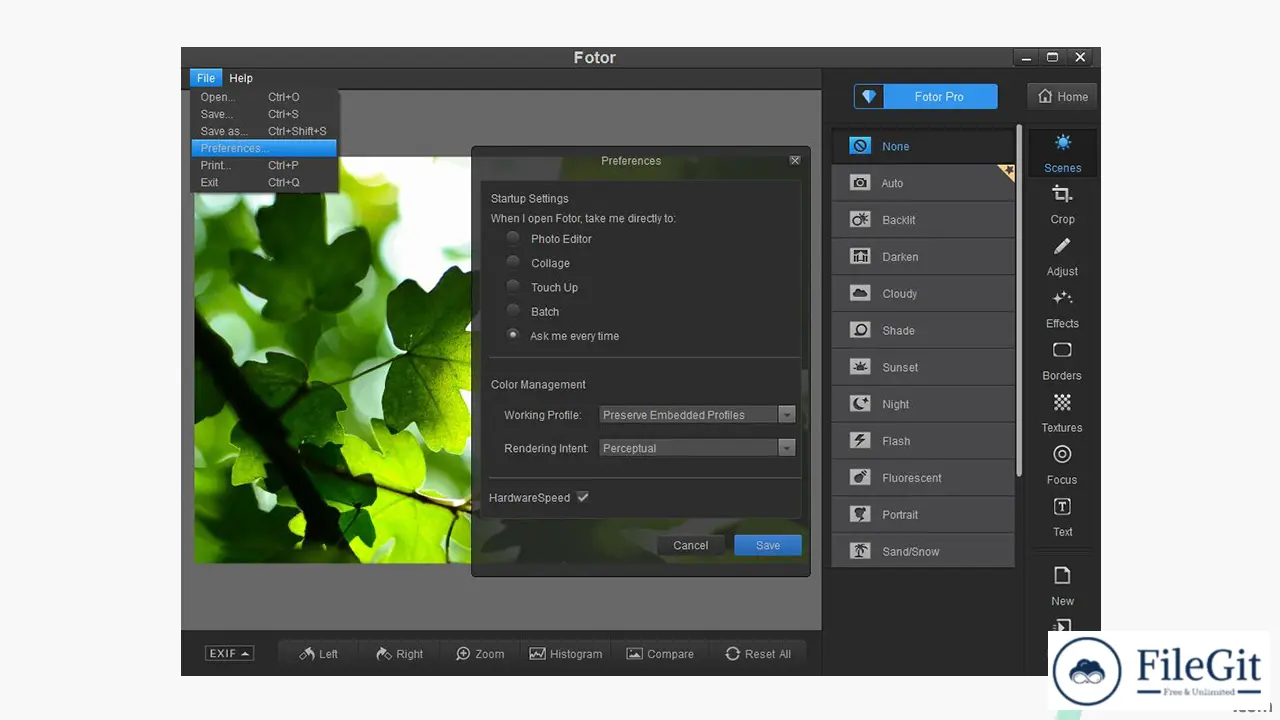
Task: Choose Save as... menu entry
Action: click(x=264, y=131)
